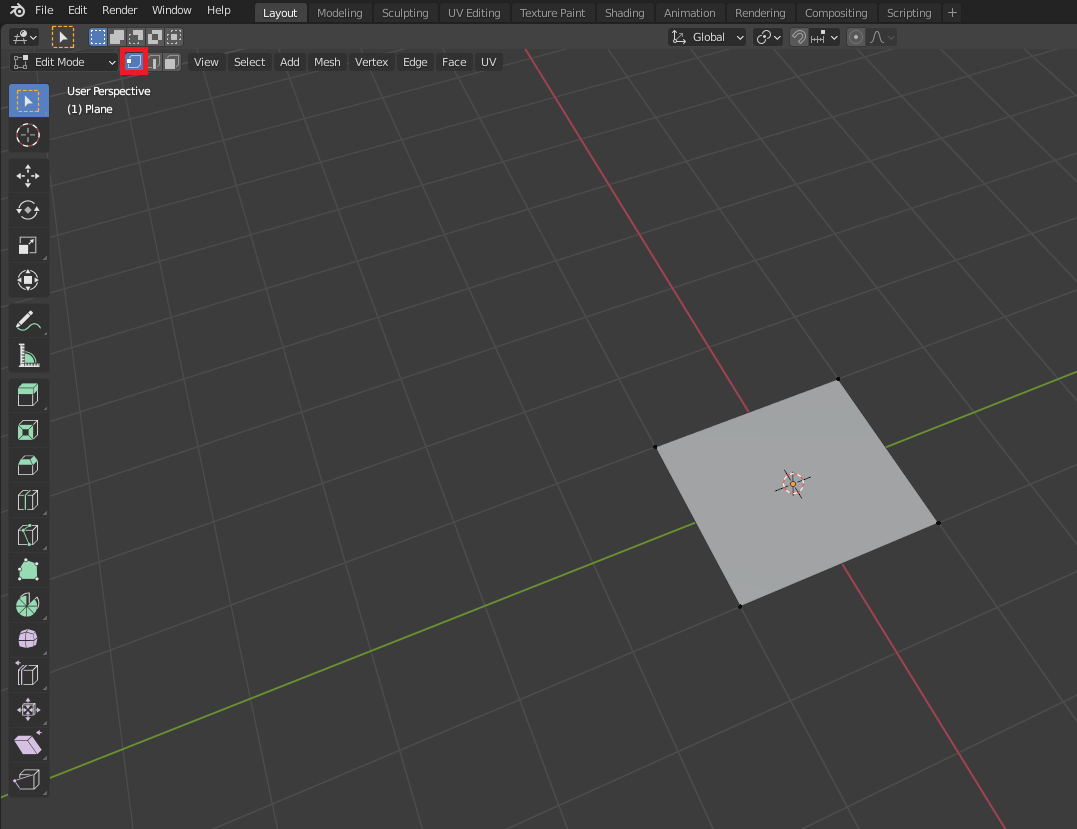Choose the Inset Faces tool
The width and height of the screenshot is (1077, 829).
click(x=28, y=430)
